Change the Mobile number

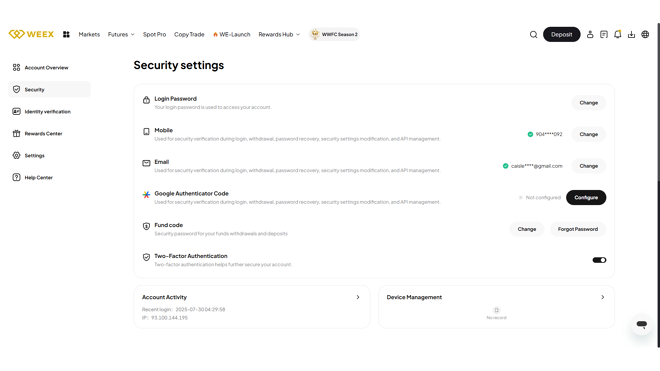pyautogui.click(x=588, y=134)
